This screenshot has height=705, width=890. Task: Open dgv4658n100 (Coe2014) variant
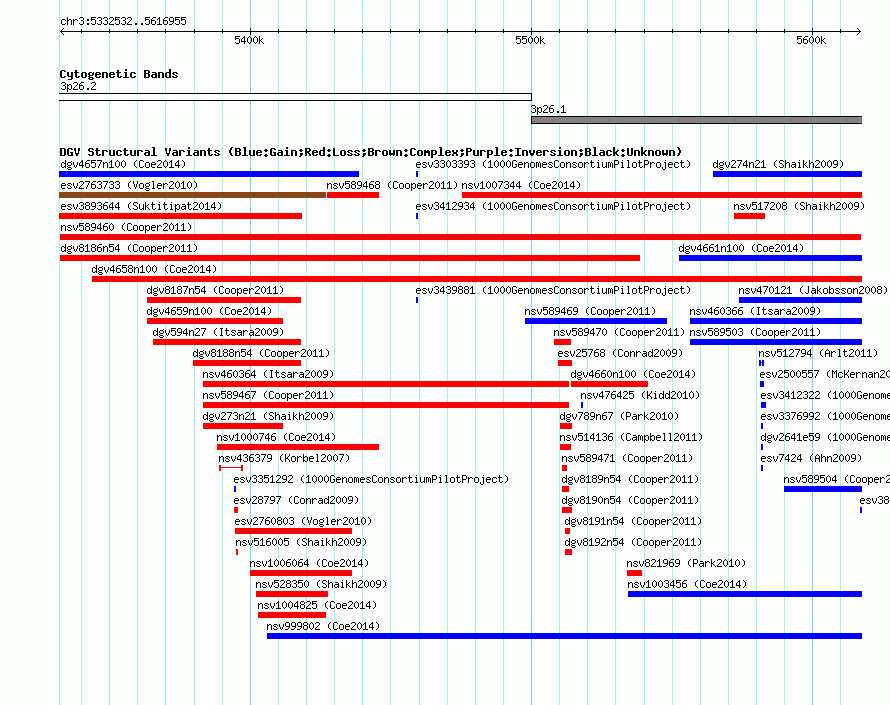point(477,279)
